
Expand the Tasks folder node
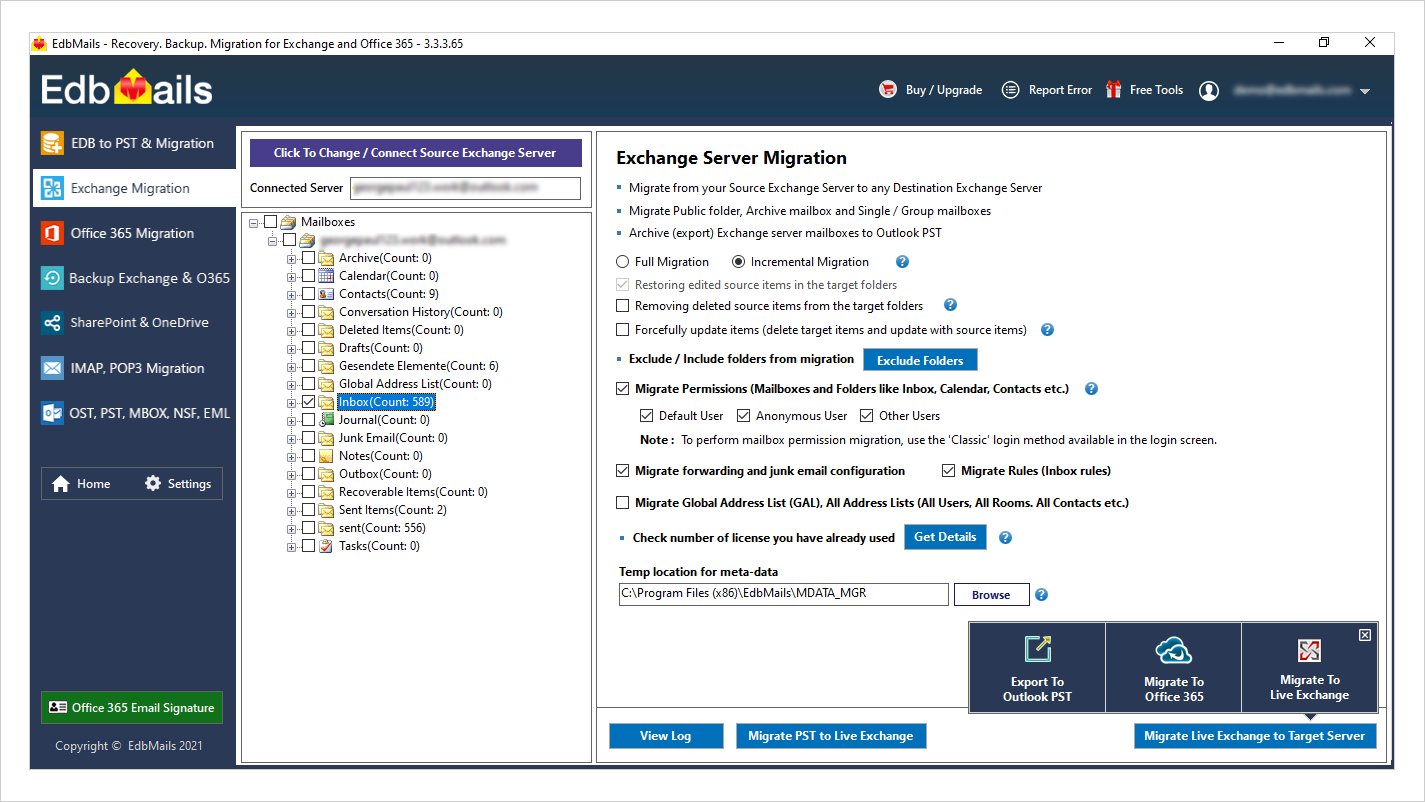coord(292,546)
